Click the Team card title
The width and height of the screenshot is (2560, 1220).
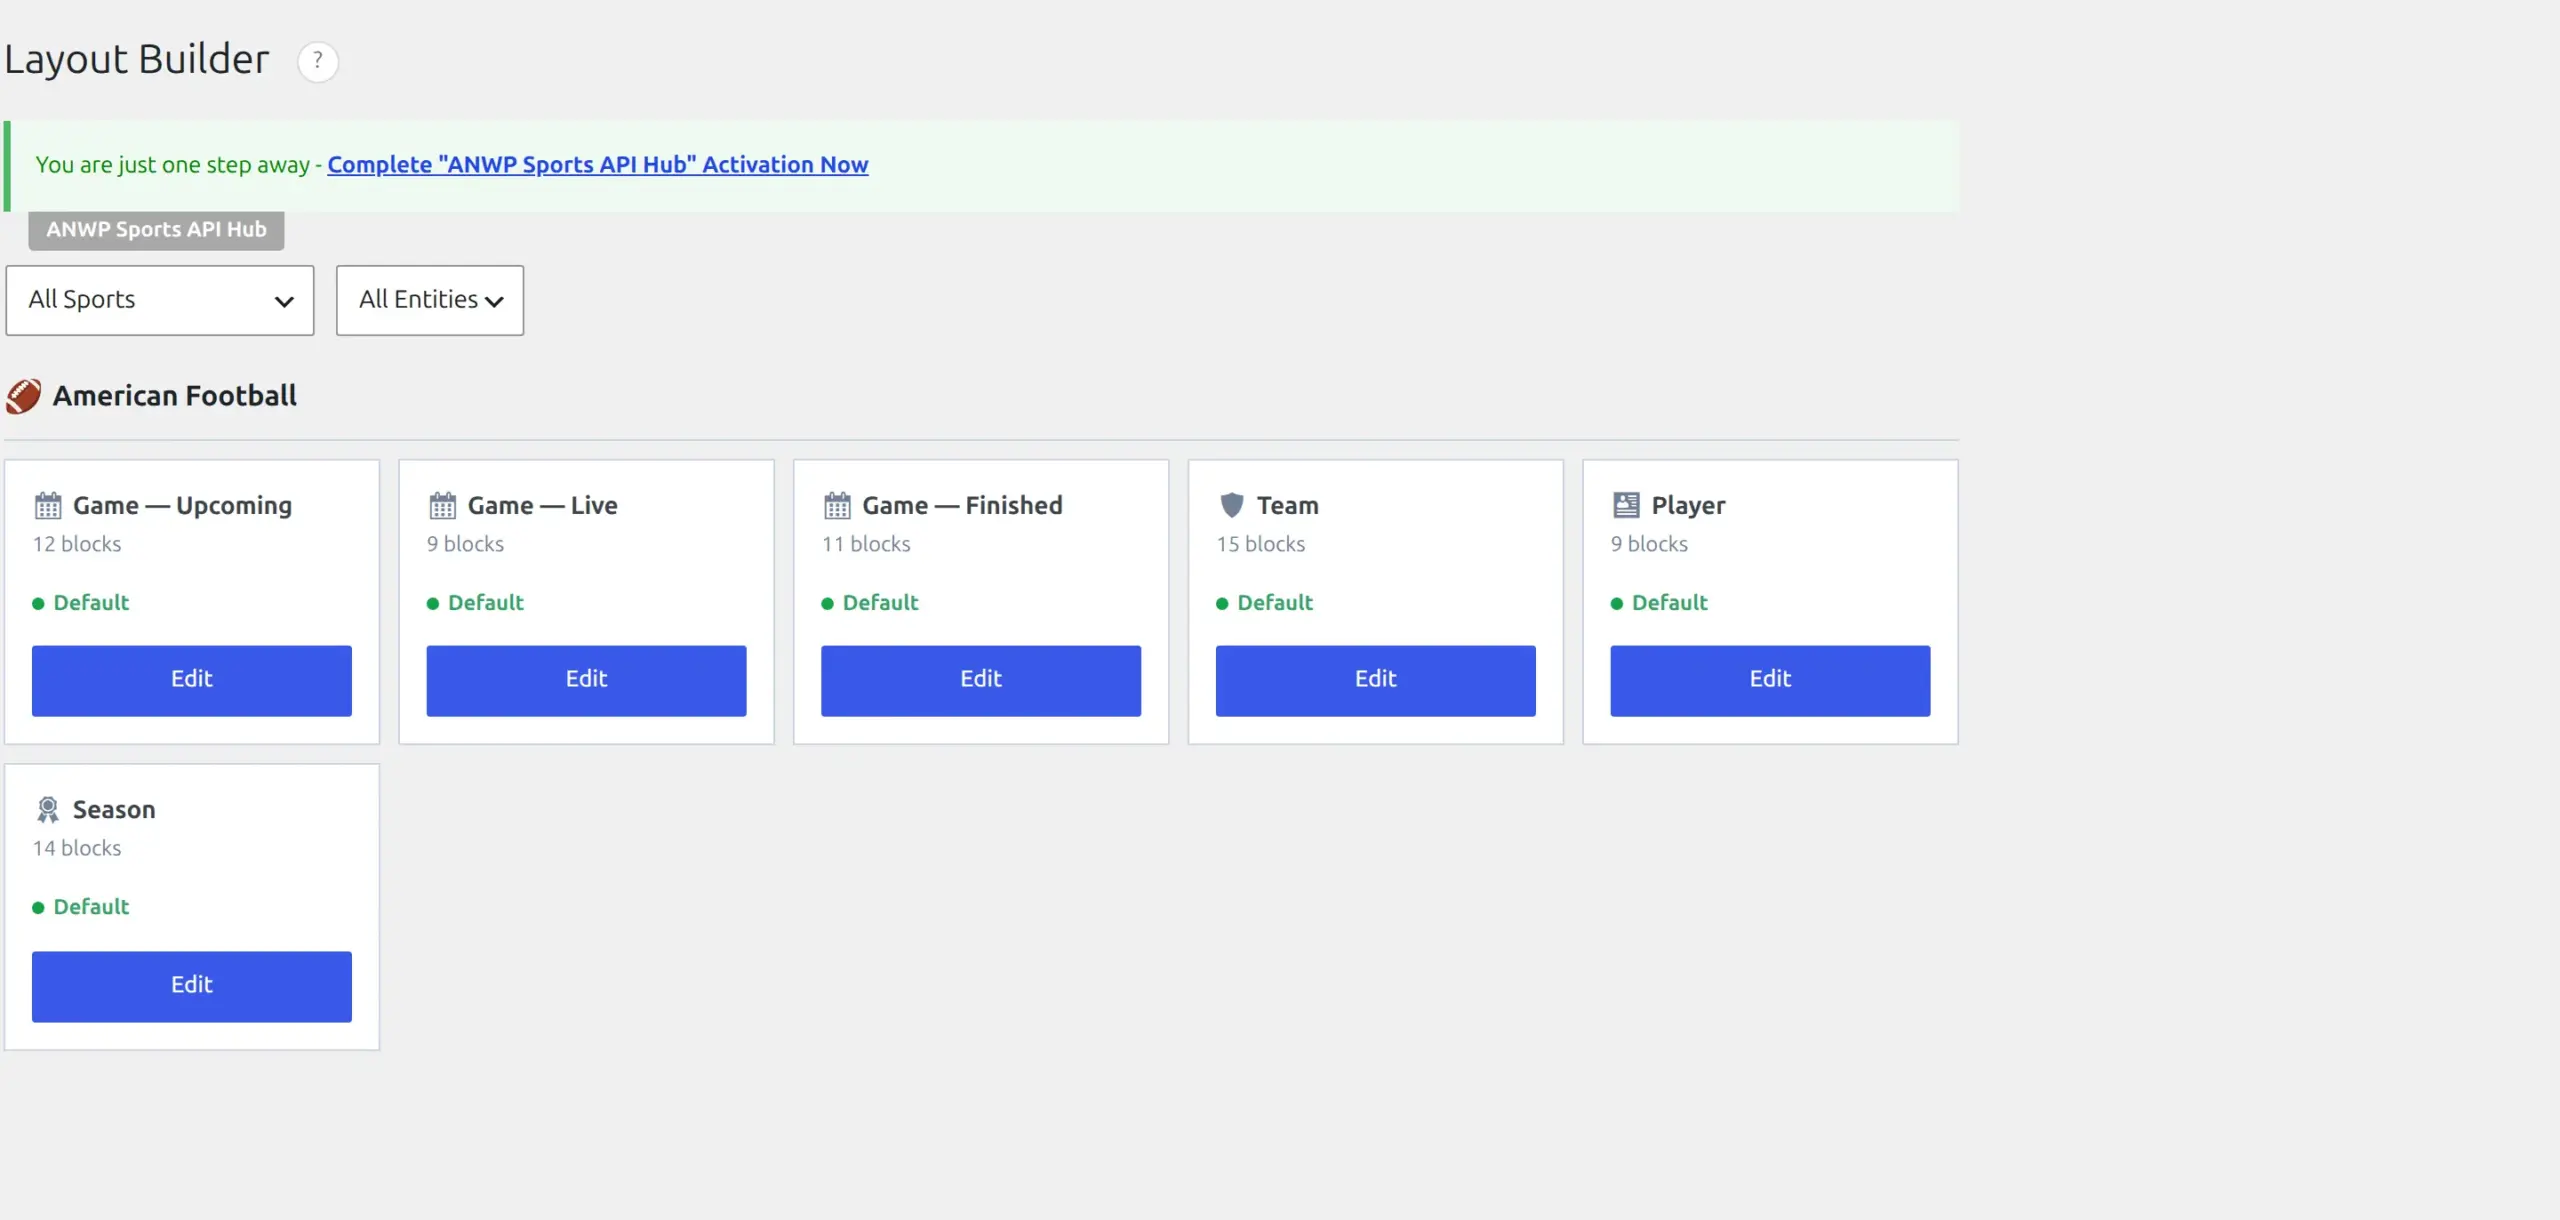point(1288,506)
